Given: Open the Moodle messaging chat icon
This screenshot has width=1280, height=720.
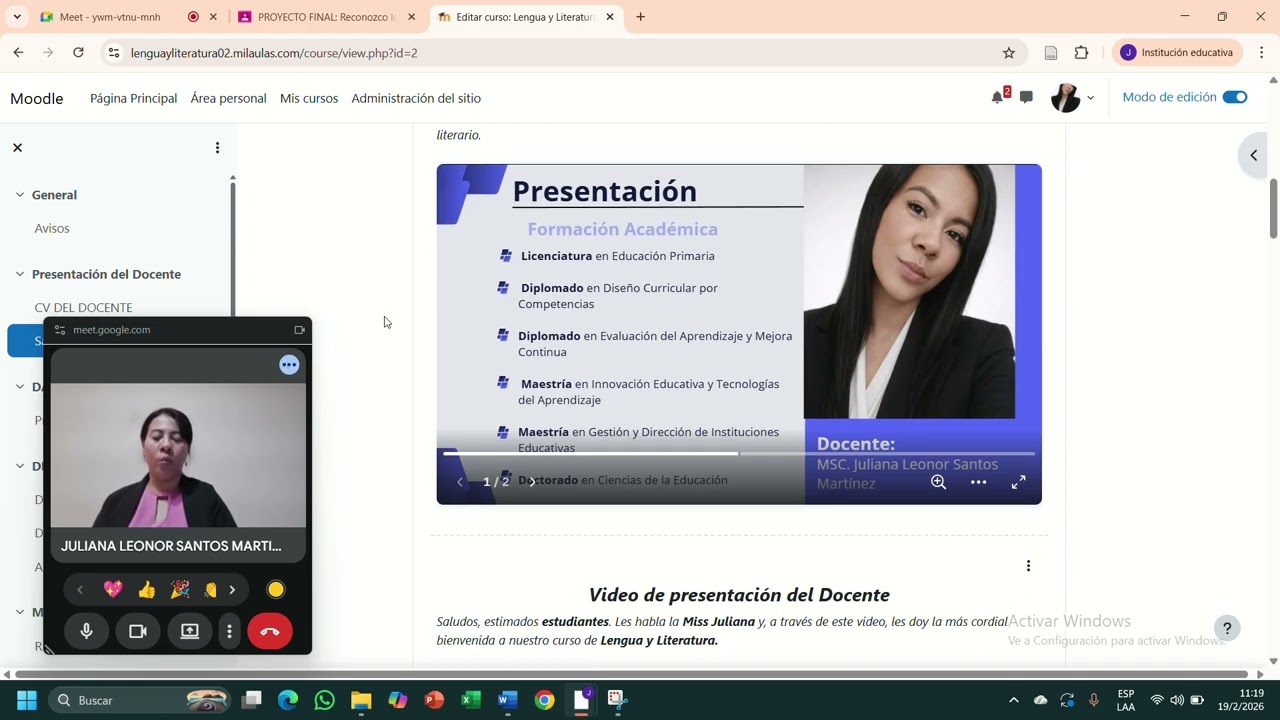Looking at the screenshot, I should pyautogui.click(x=1026, y=97).
